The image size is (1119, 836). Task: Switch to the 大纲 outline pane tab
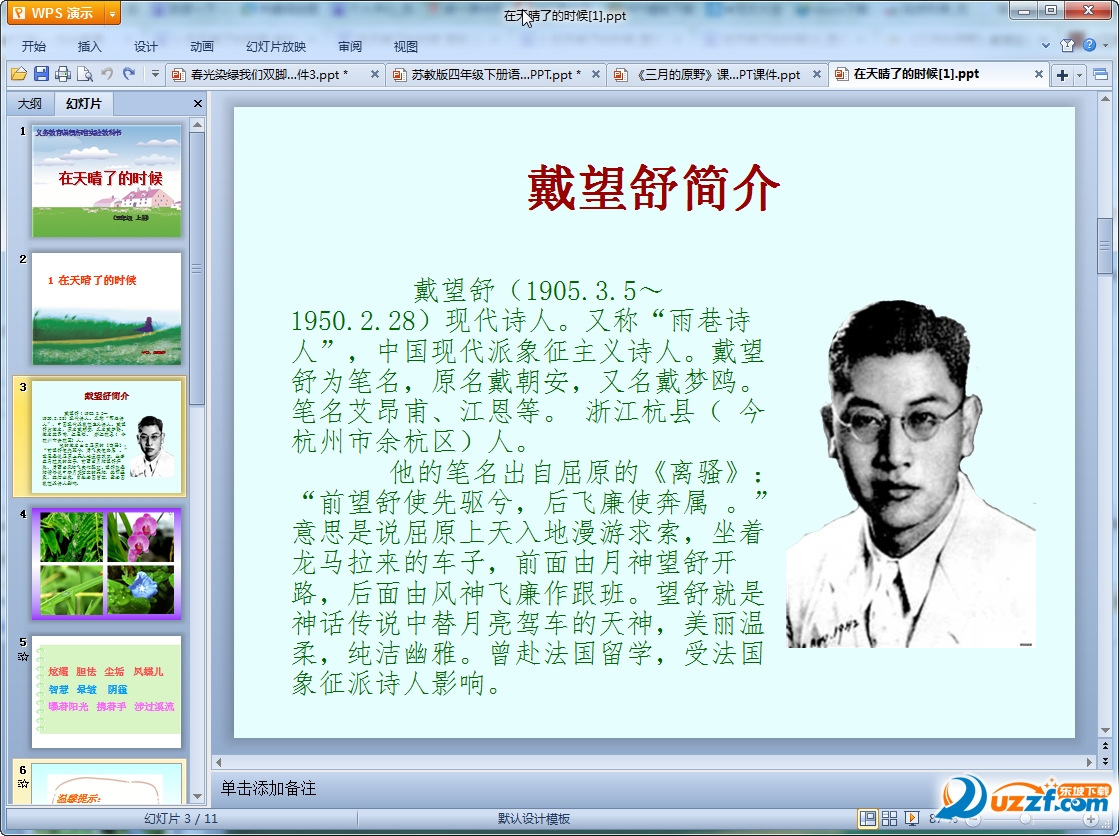(29, 104)
